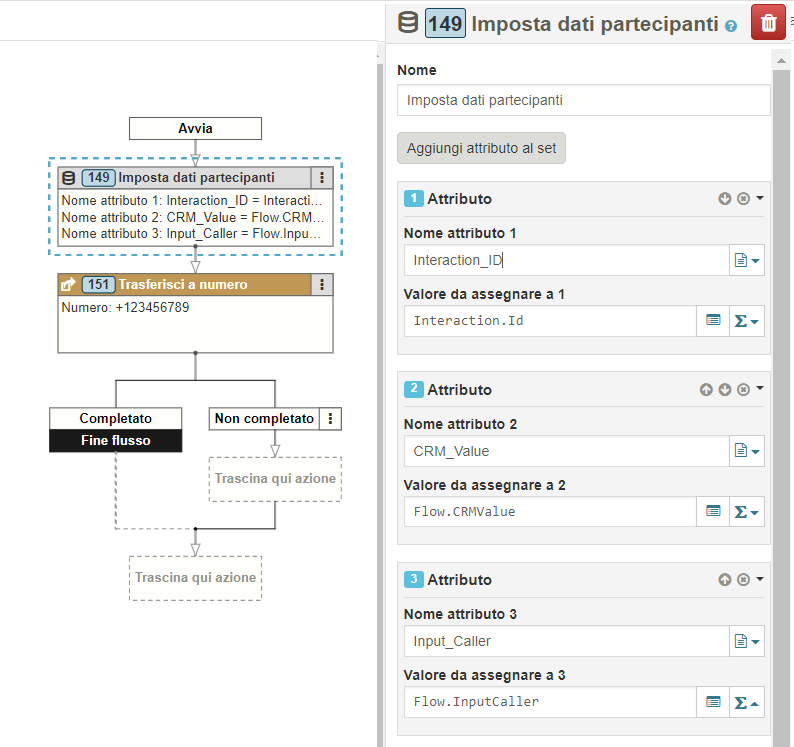794x747 pixels.
Task: Collapse attribute 1 section with arrow
Action: point(760,198)
